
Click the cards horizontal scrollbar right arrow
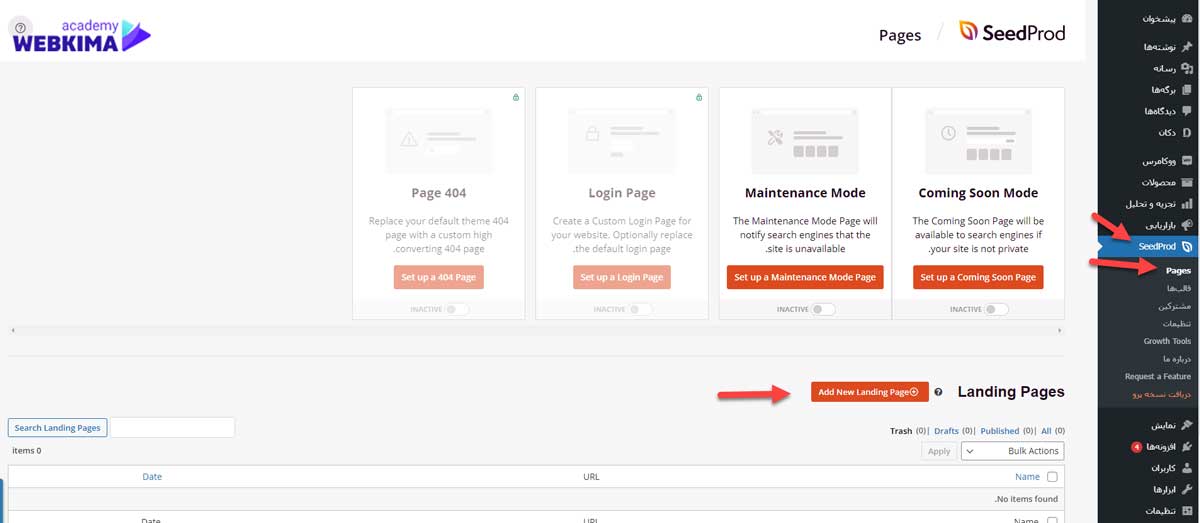pyautogui.click(x=1060, y=330)
